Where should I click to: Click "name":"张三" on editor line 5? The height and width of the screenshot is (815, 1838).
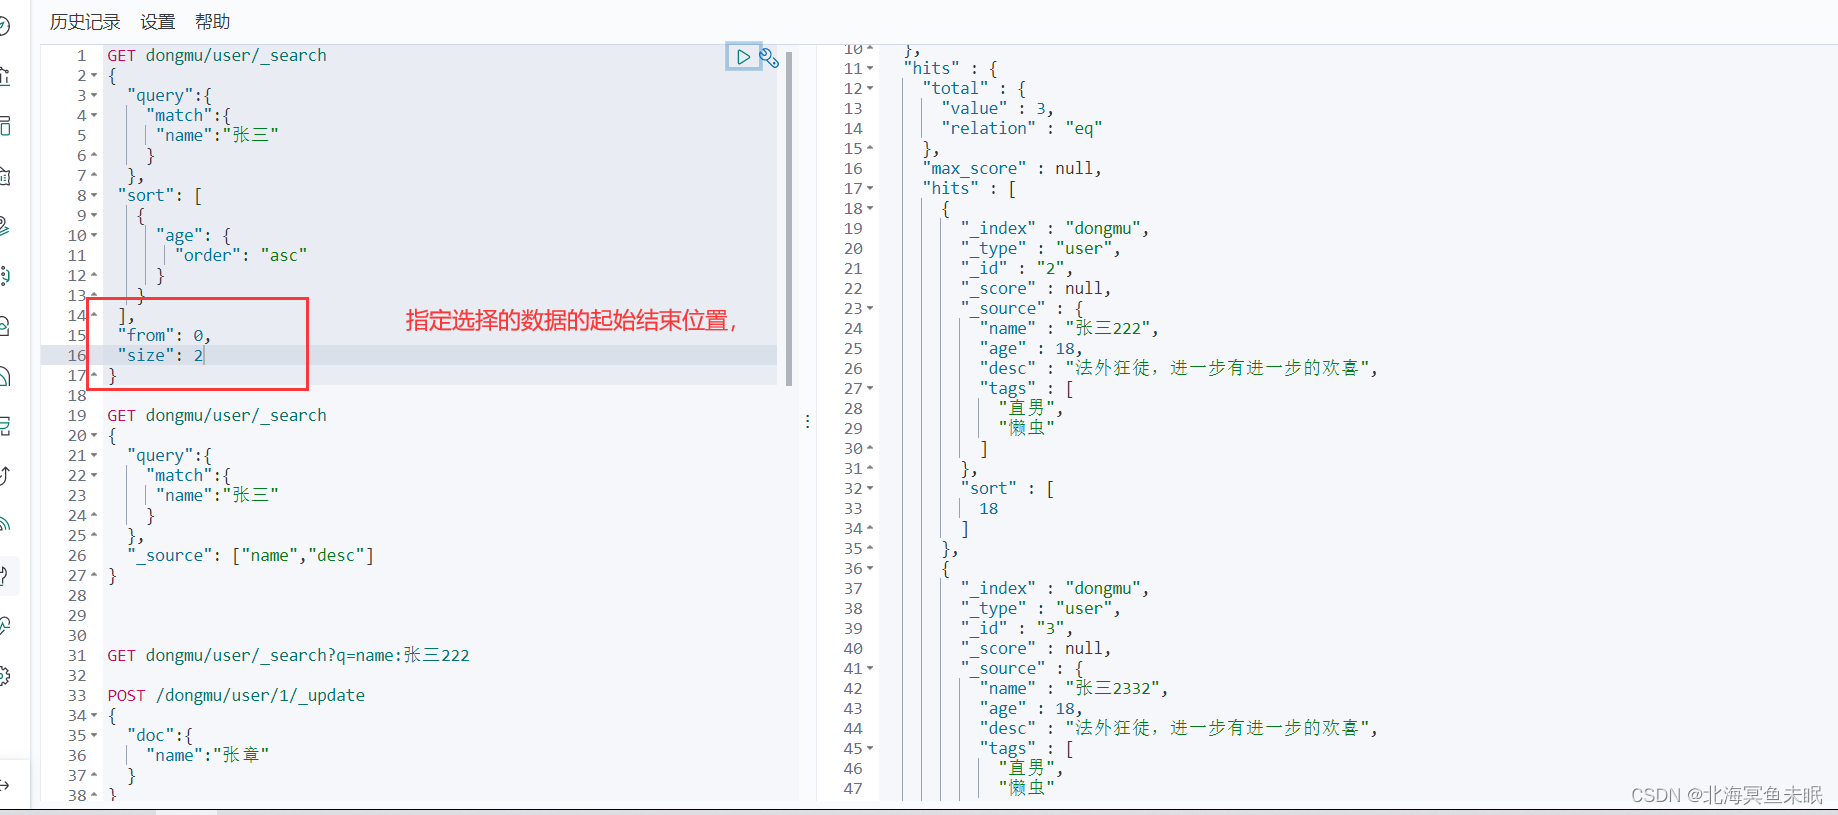(217, 136)
